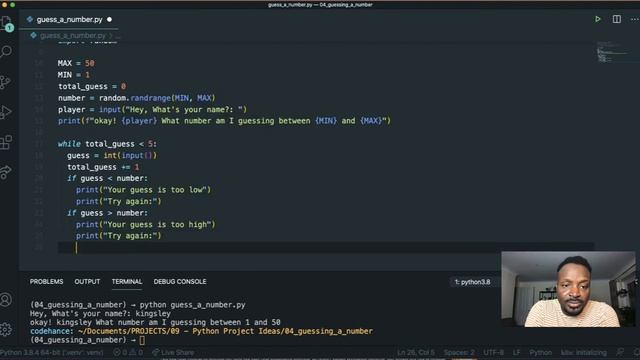Click 'if guess > number:' line
640x360 pixels.
(x=107, y=213)
